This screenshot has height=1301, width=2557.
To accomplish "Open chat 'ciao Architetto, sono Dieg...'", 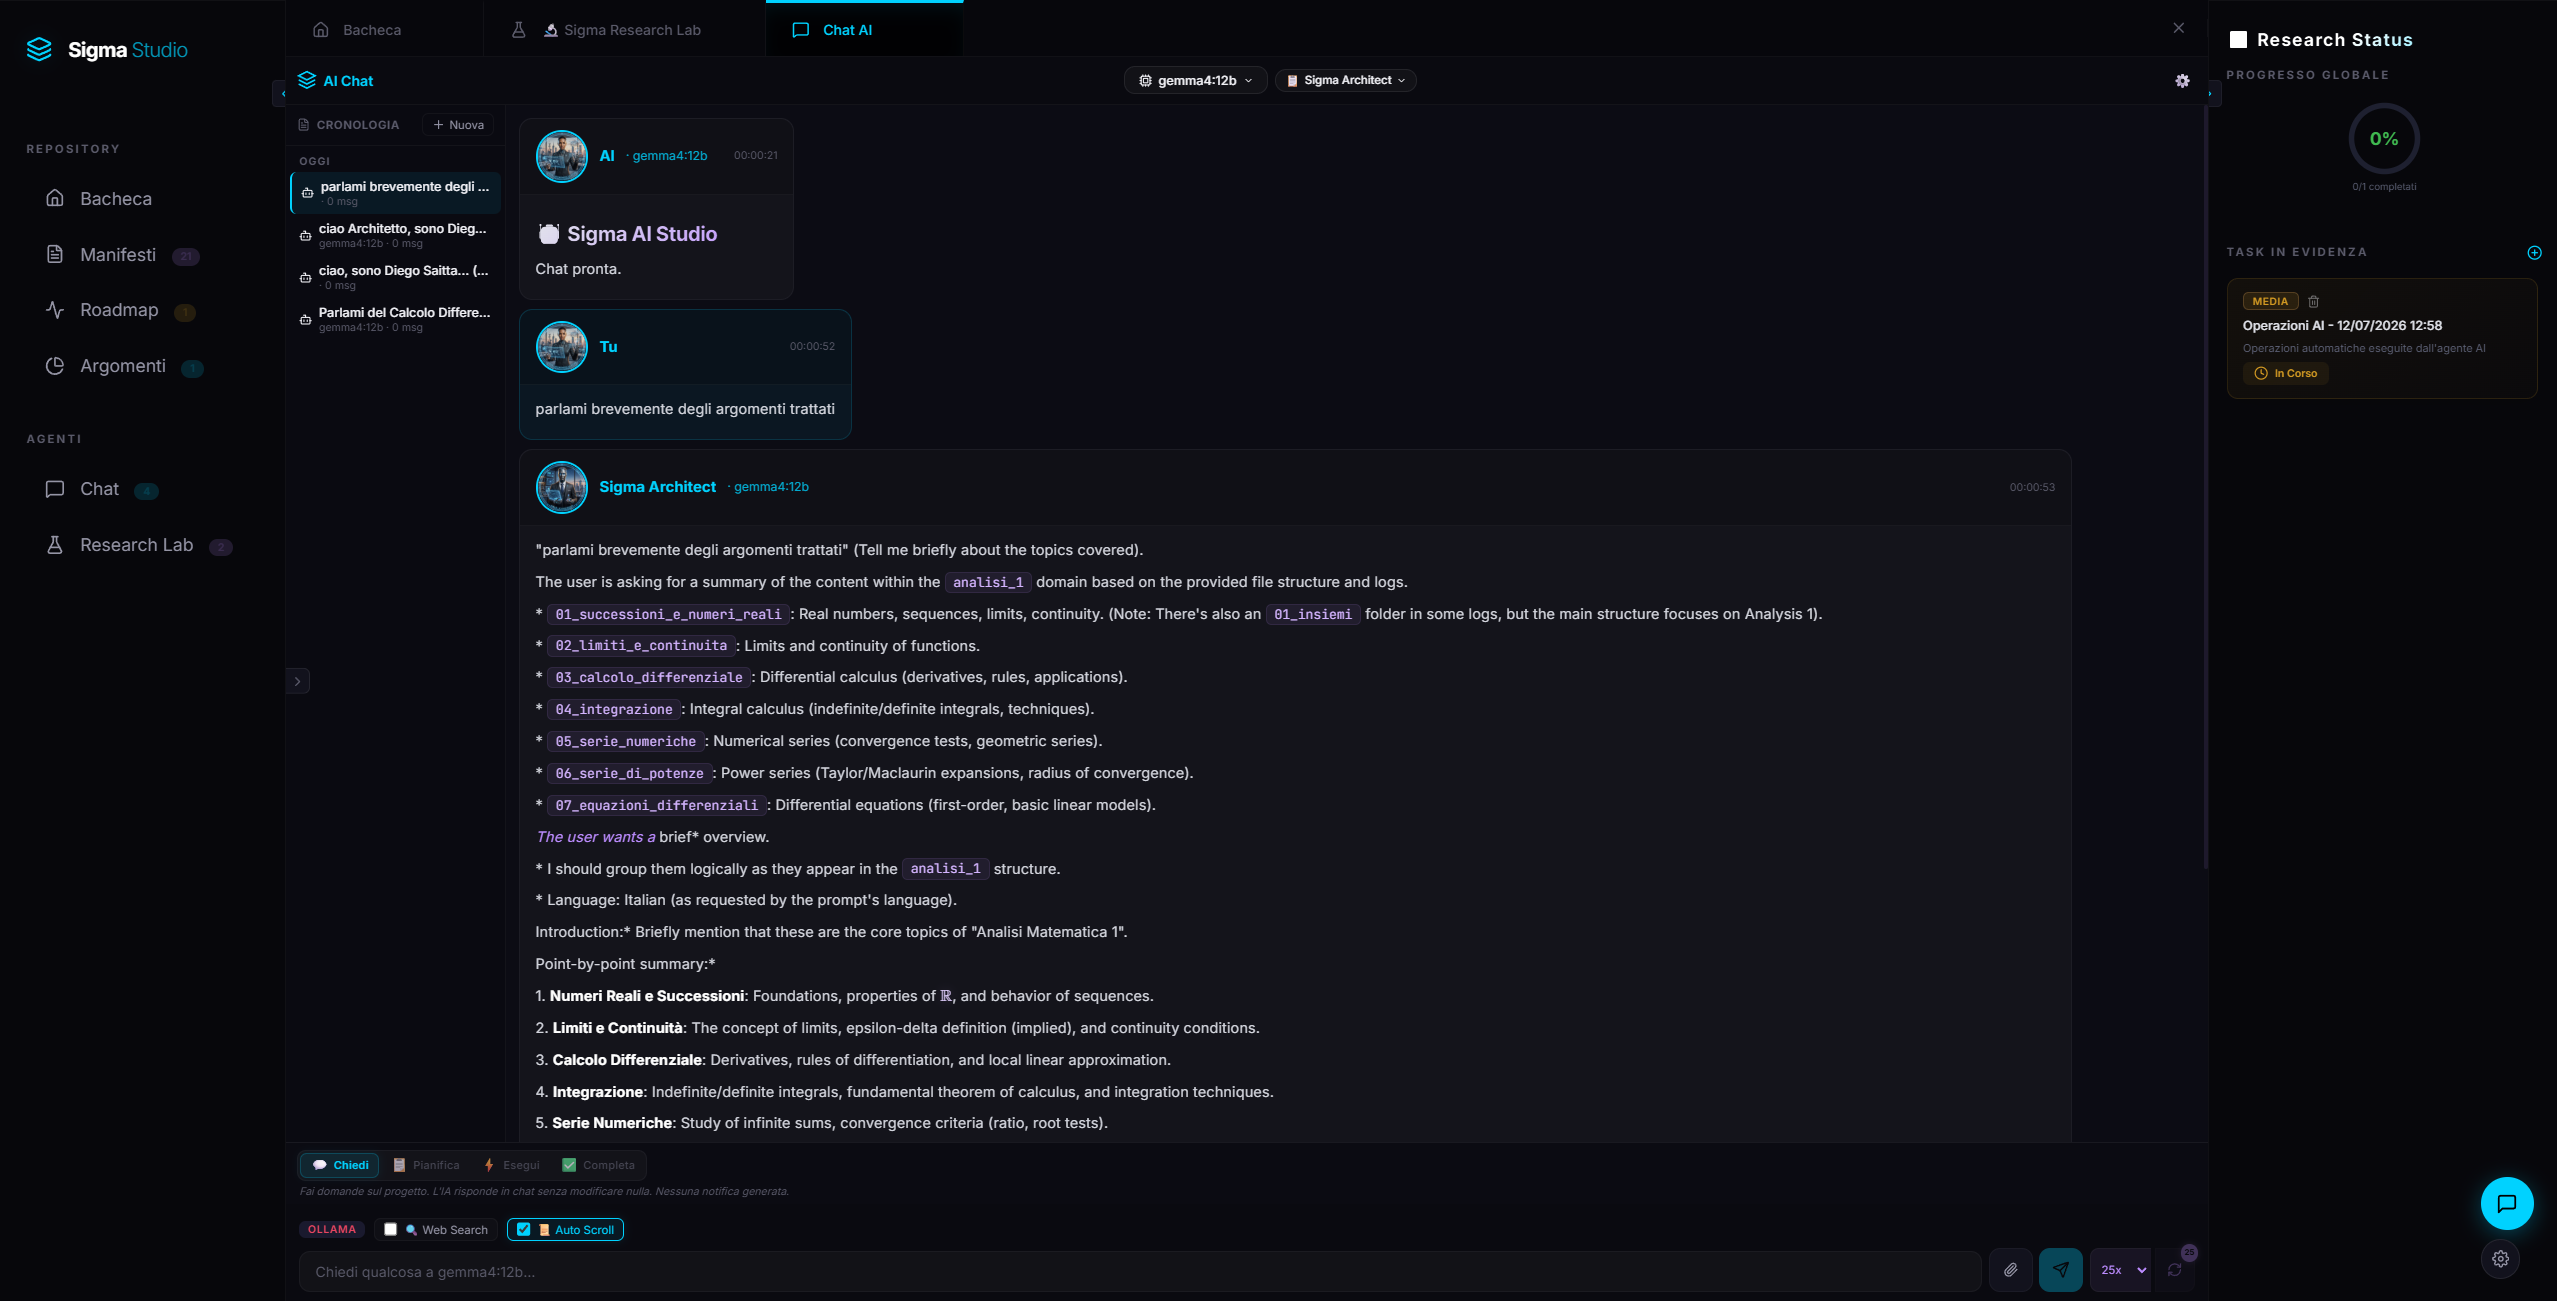I will coord(396,235).
